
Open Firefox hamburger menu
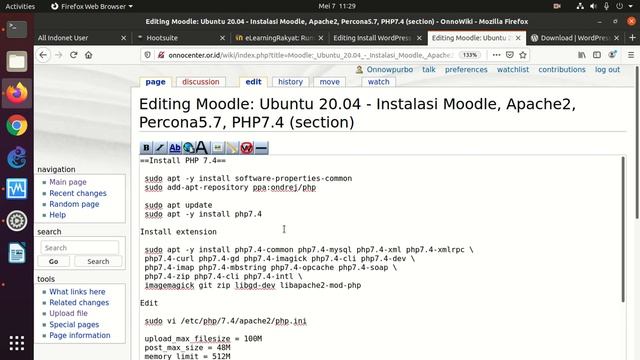point(631,55)
